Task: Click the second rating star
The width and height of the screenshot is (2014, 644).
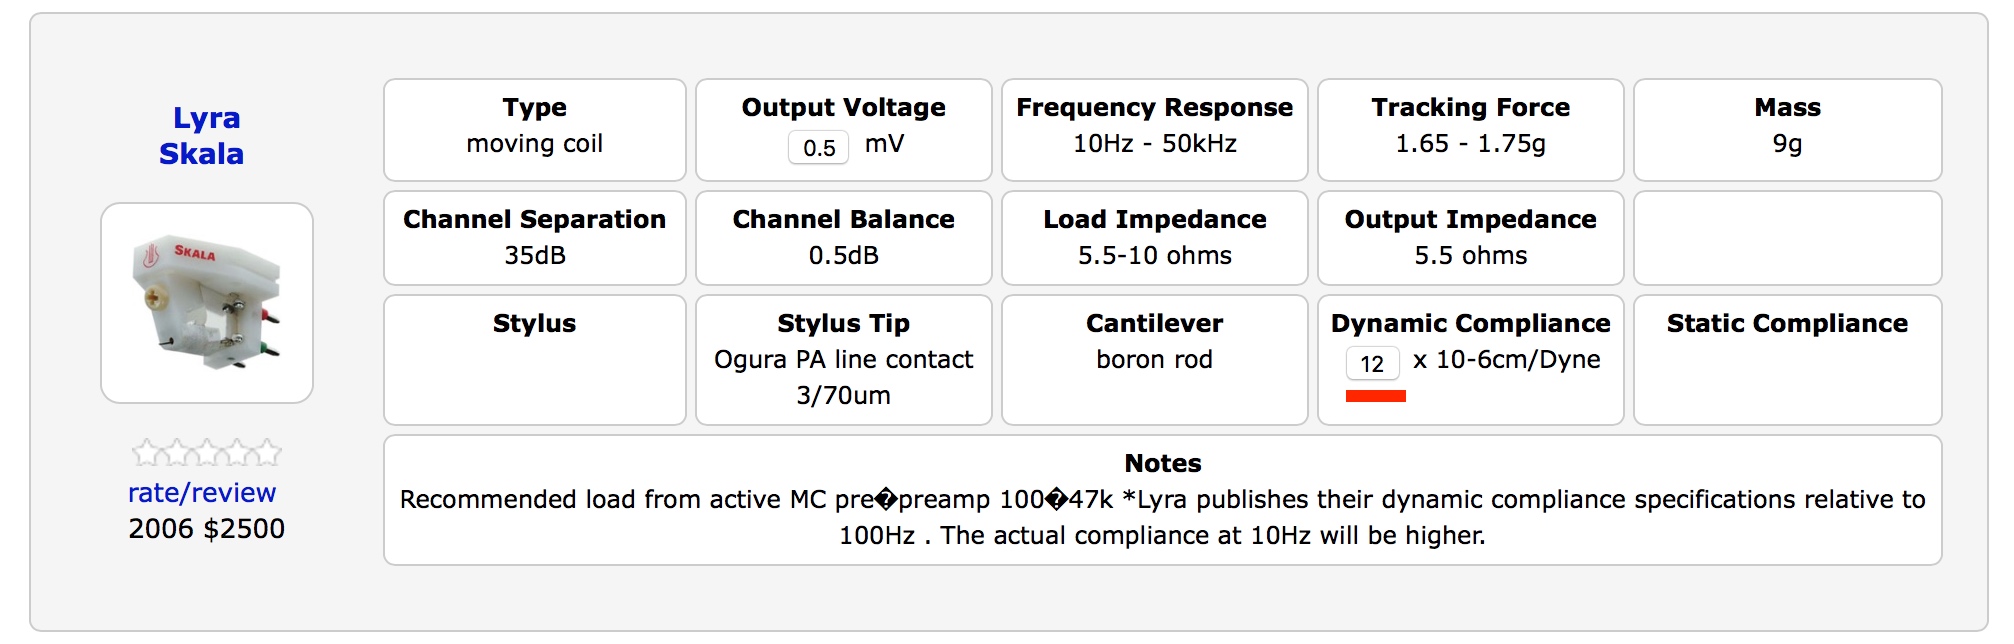Action: [177, 454]
